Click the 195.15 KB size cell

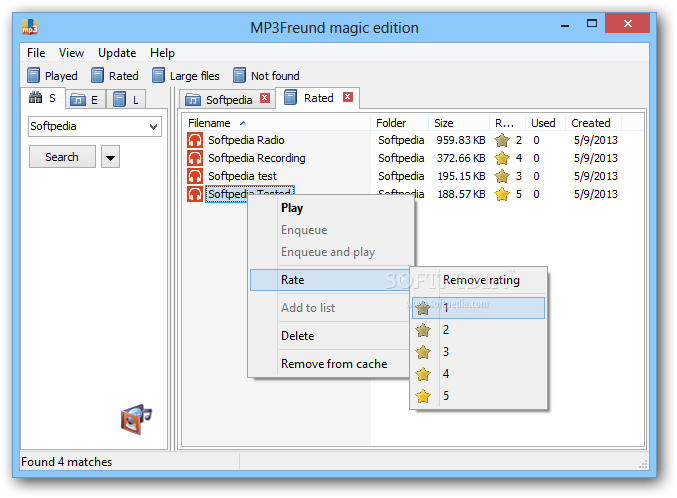pos(461,176)
